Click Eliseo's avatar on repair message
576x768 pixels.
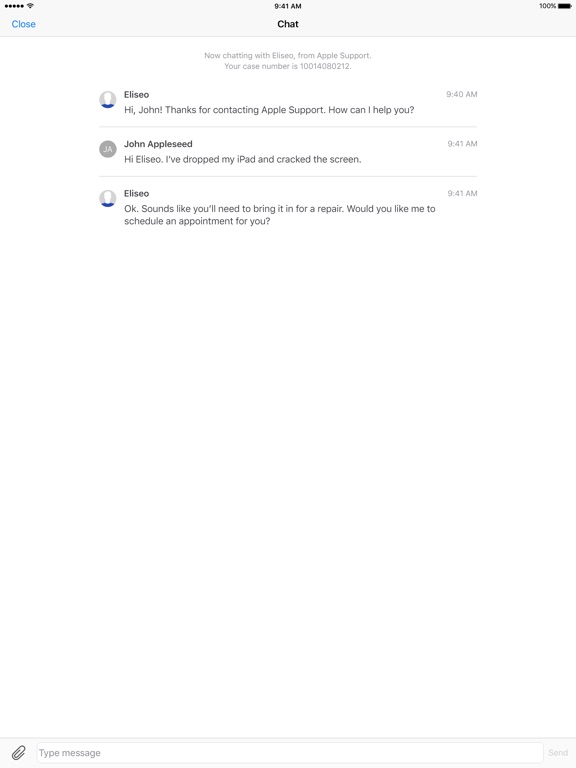(x=108, y=198)
